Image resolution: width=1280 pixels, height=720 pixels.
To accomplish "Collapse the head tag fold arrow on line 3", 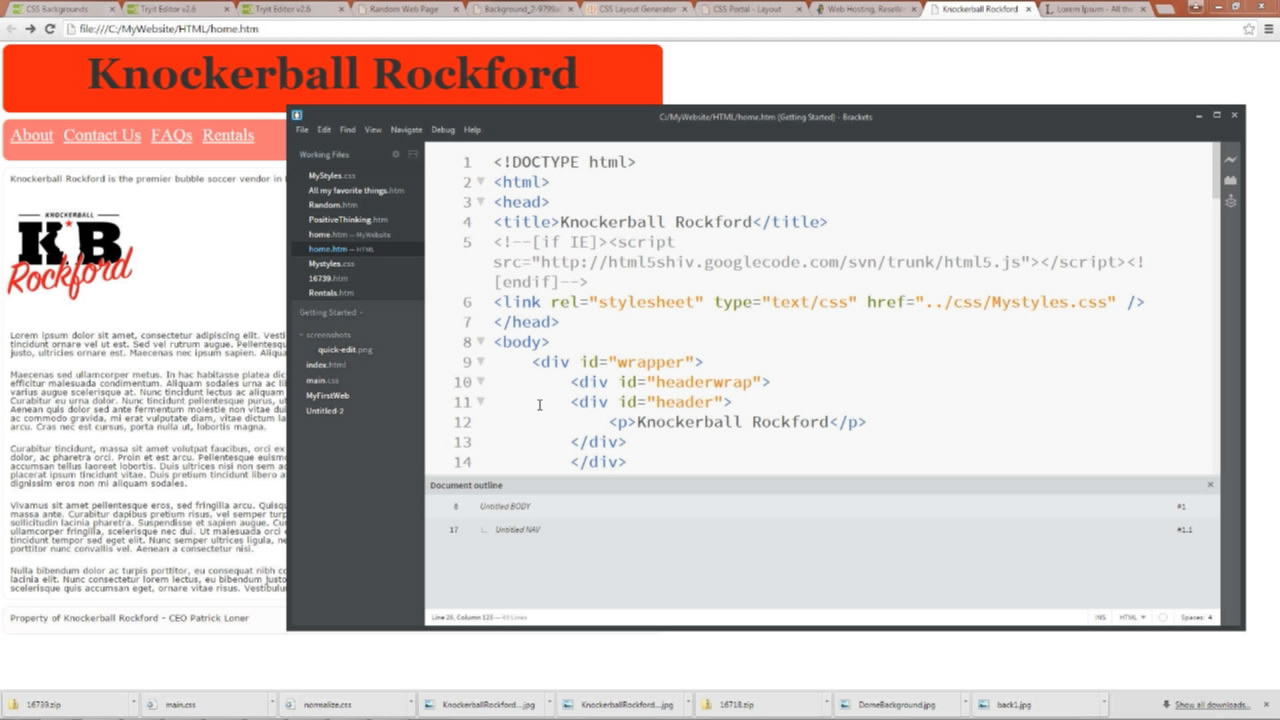I will 480,201.
